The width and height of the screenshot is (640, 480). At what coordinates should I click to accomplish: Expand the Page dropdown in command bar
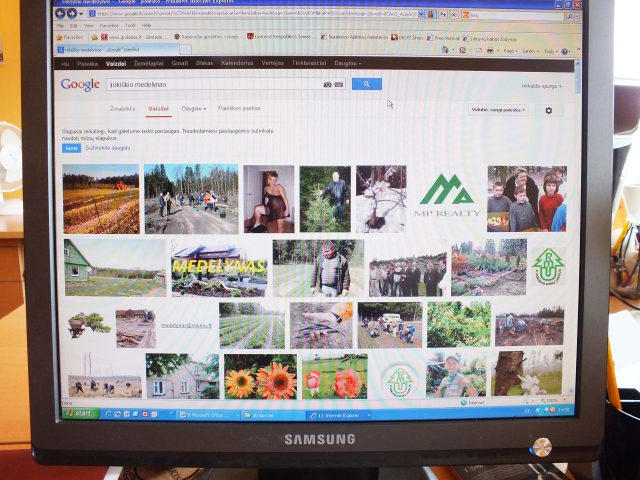(x=510, y=51)
